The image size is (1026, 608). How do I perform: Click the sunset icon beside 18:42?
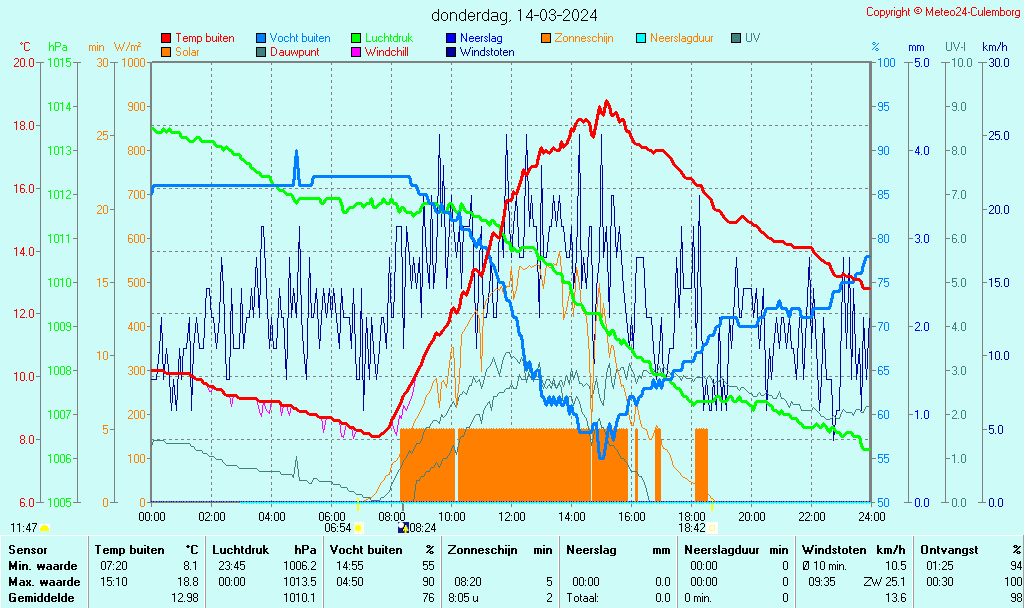click(713, 527)
